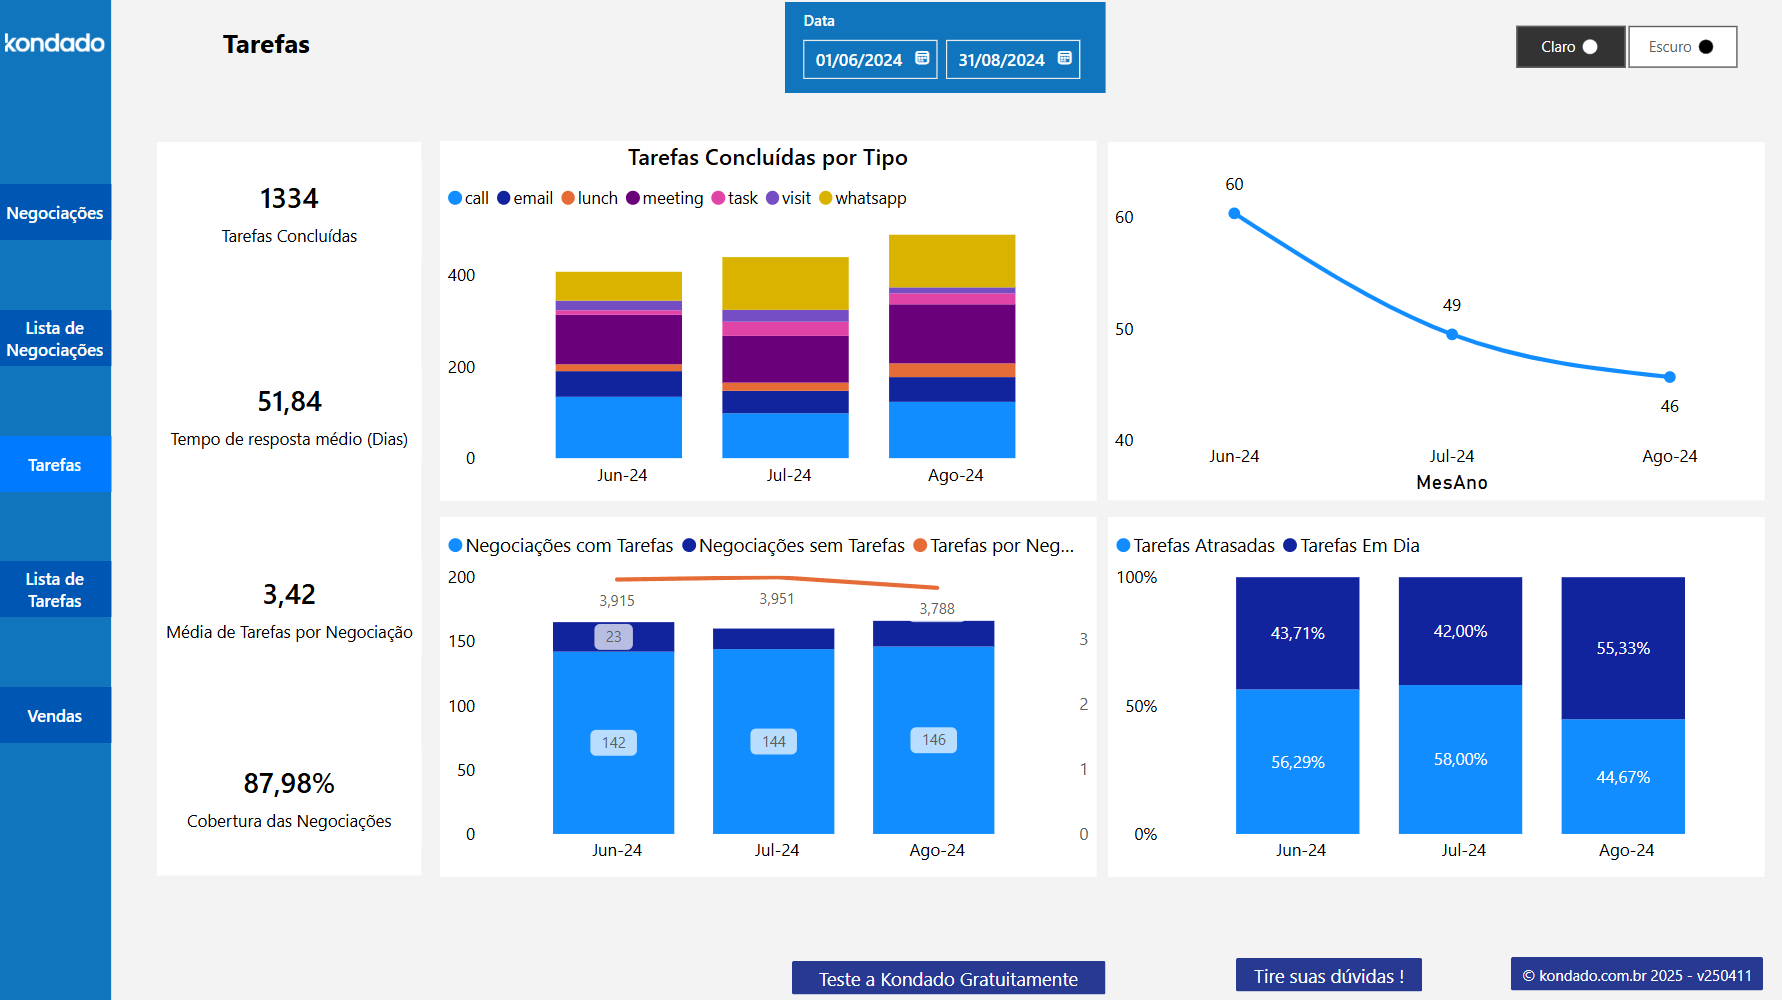Image resolution: width=1782 pixels, height=1000 pixels.
Task: Select the "call" legend icon
Action: 454,198
